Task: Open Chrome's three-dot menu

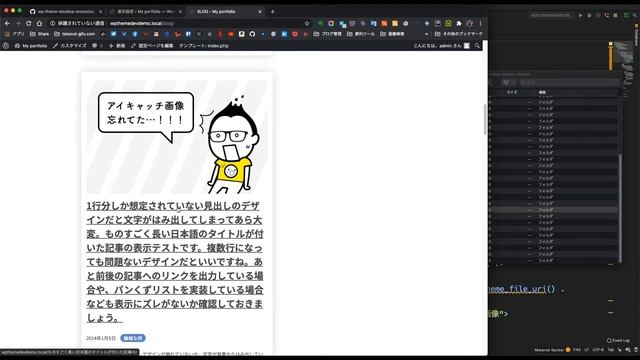Action: (x=480, y=24)
